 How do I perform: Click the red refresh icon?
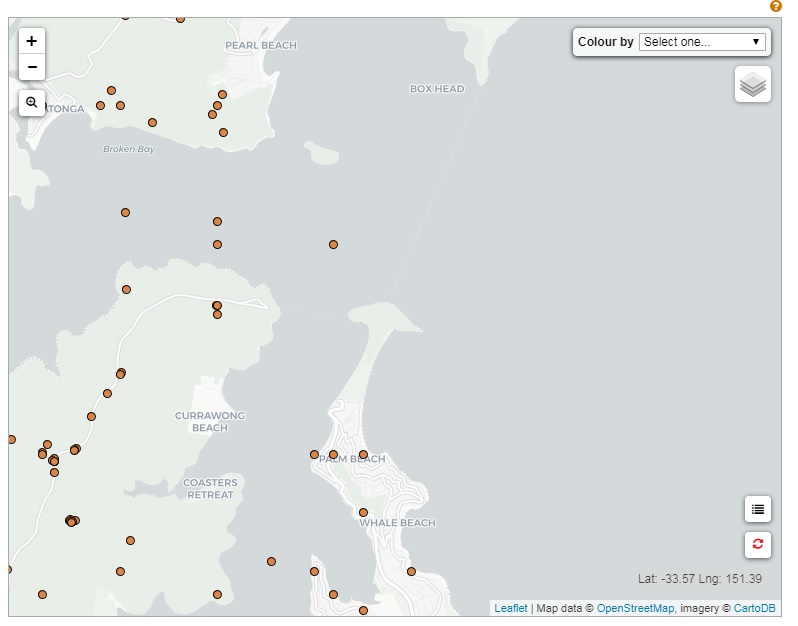click(x=757, y=544)
